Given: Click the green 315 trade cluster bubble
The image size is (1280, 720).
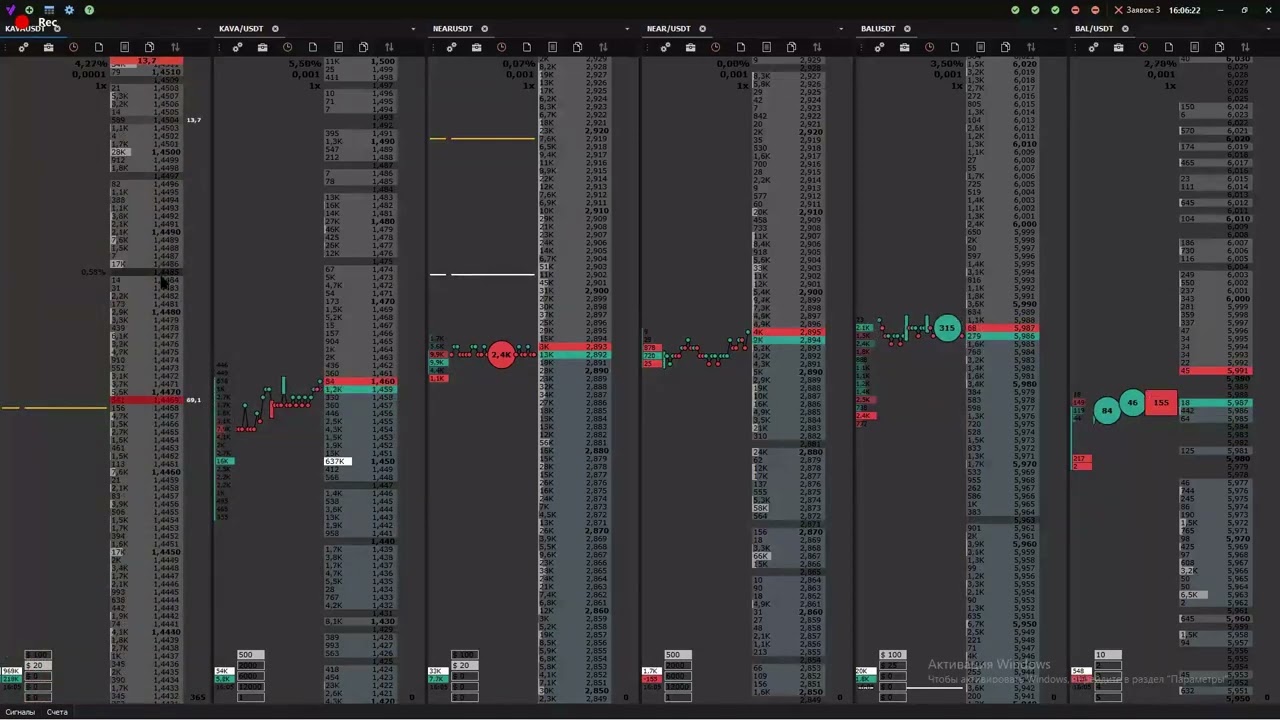Looking at the screenshot, I should tap(946, 328).
